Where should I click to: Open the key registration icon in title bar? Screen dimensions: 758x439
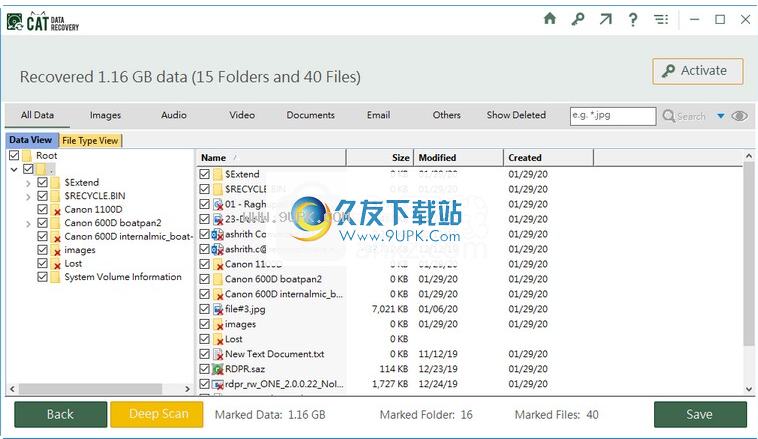[x=577, y=19]
